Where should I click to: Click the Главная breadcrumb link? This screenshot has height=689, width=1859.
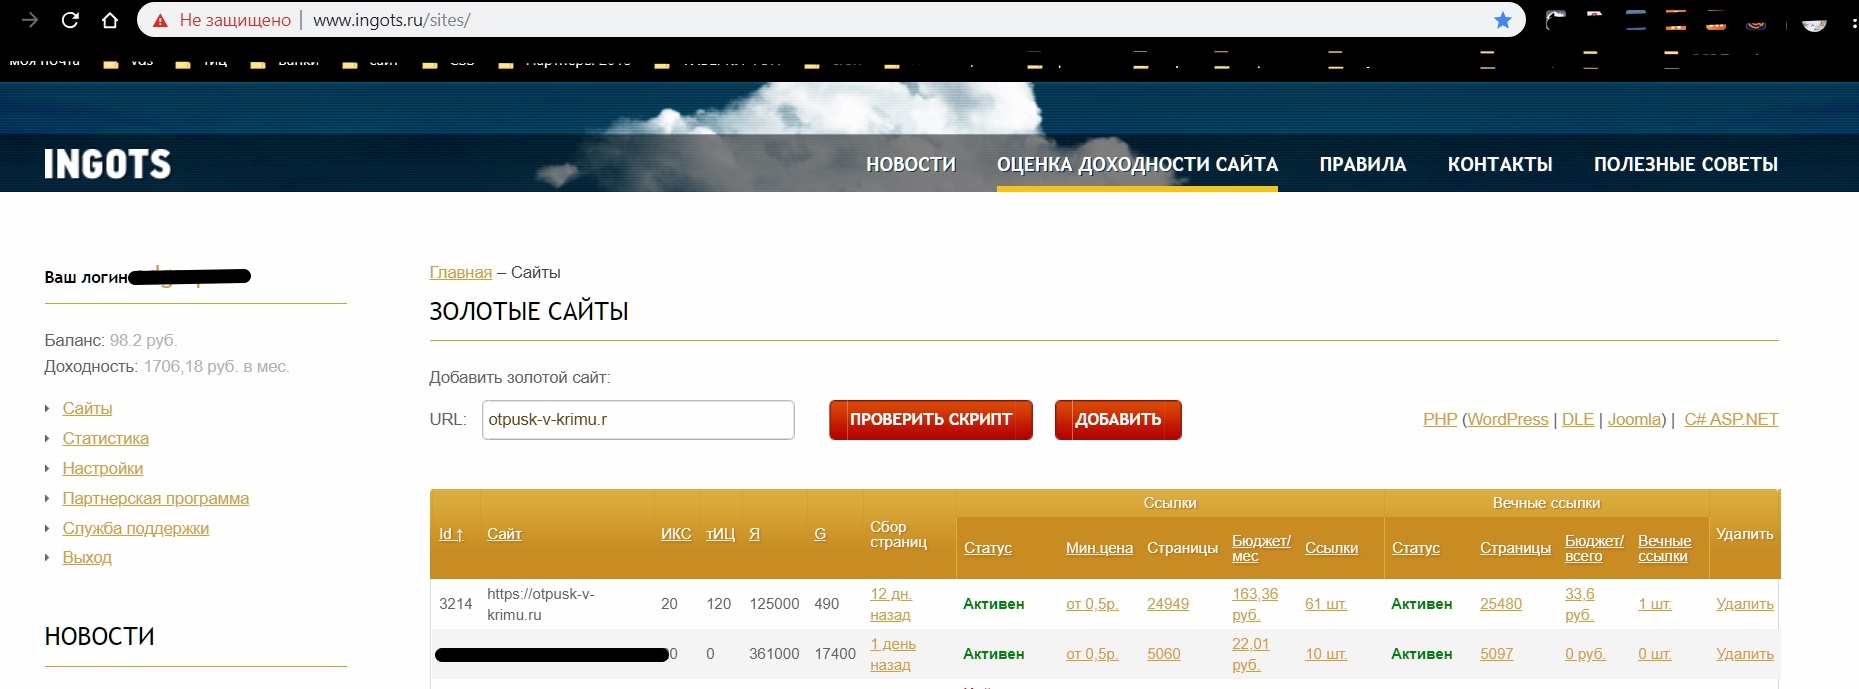pos(460,272)
